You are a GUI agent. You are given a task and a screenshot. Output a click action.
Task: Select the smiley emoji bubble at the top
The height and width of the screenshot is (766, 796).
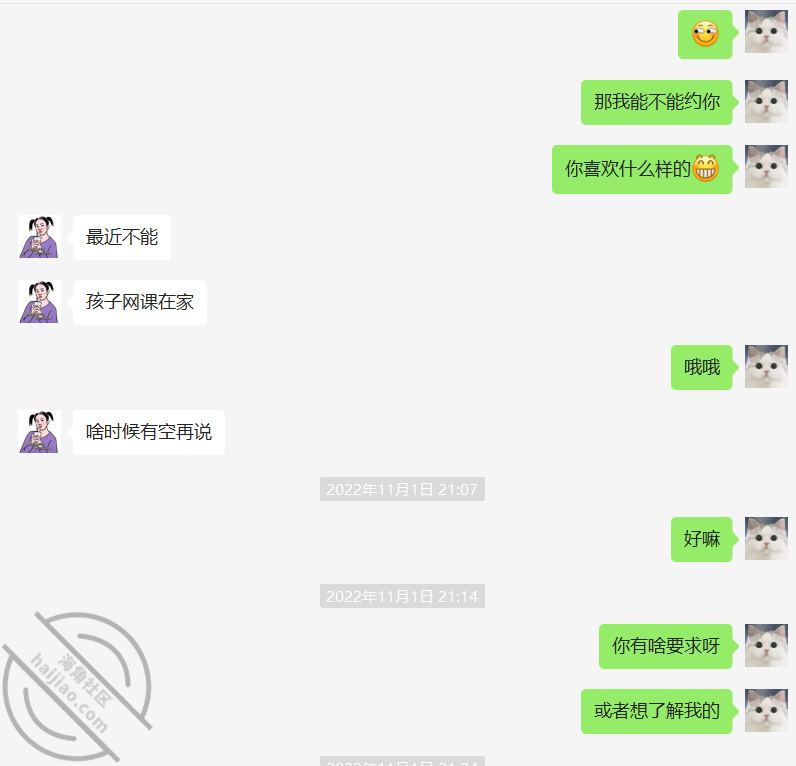pyautogui.click(x=705, y=34)
